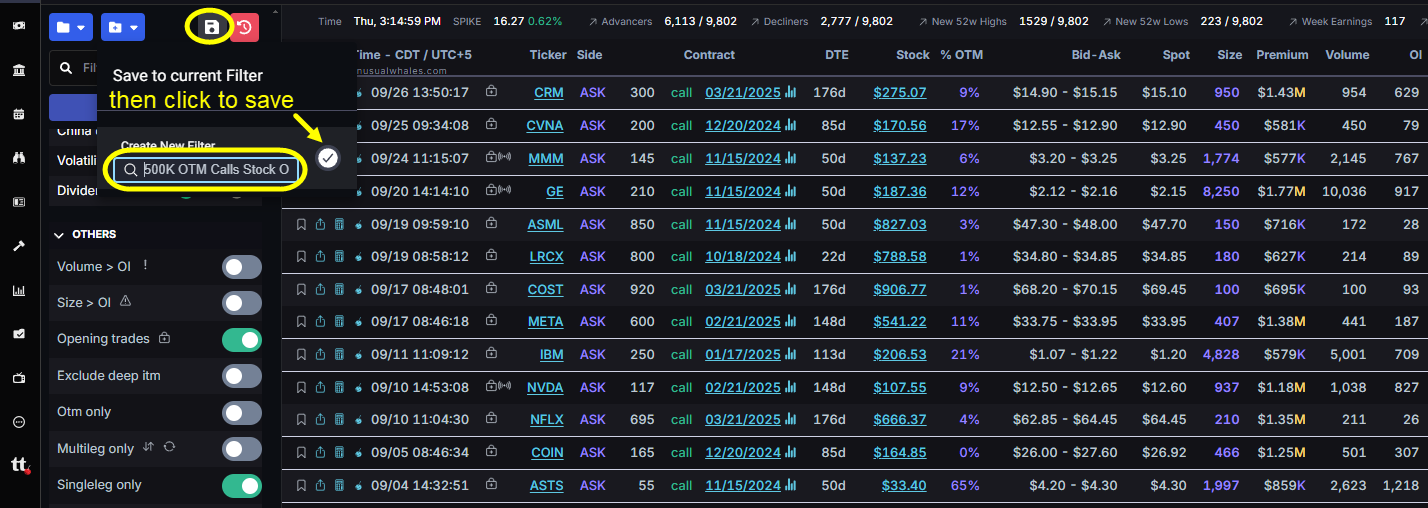
Task: Open the NVDA ticker link
Action: click(x=545, y=388)
